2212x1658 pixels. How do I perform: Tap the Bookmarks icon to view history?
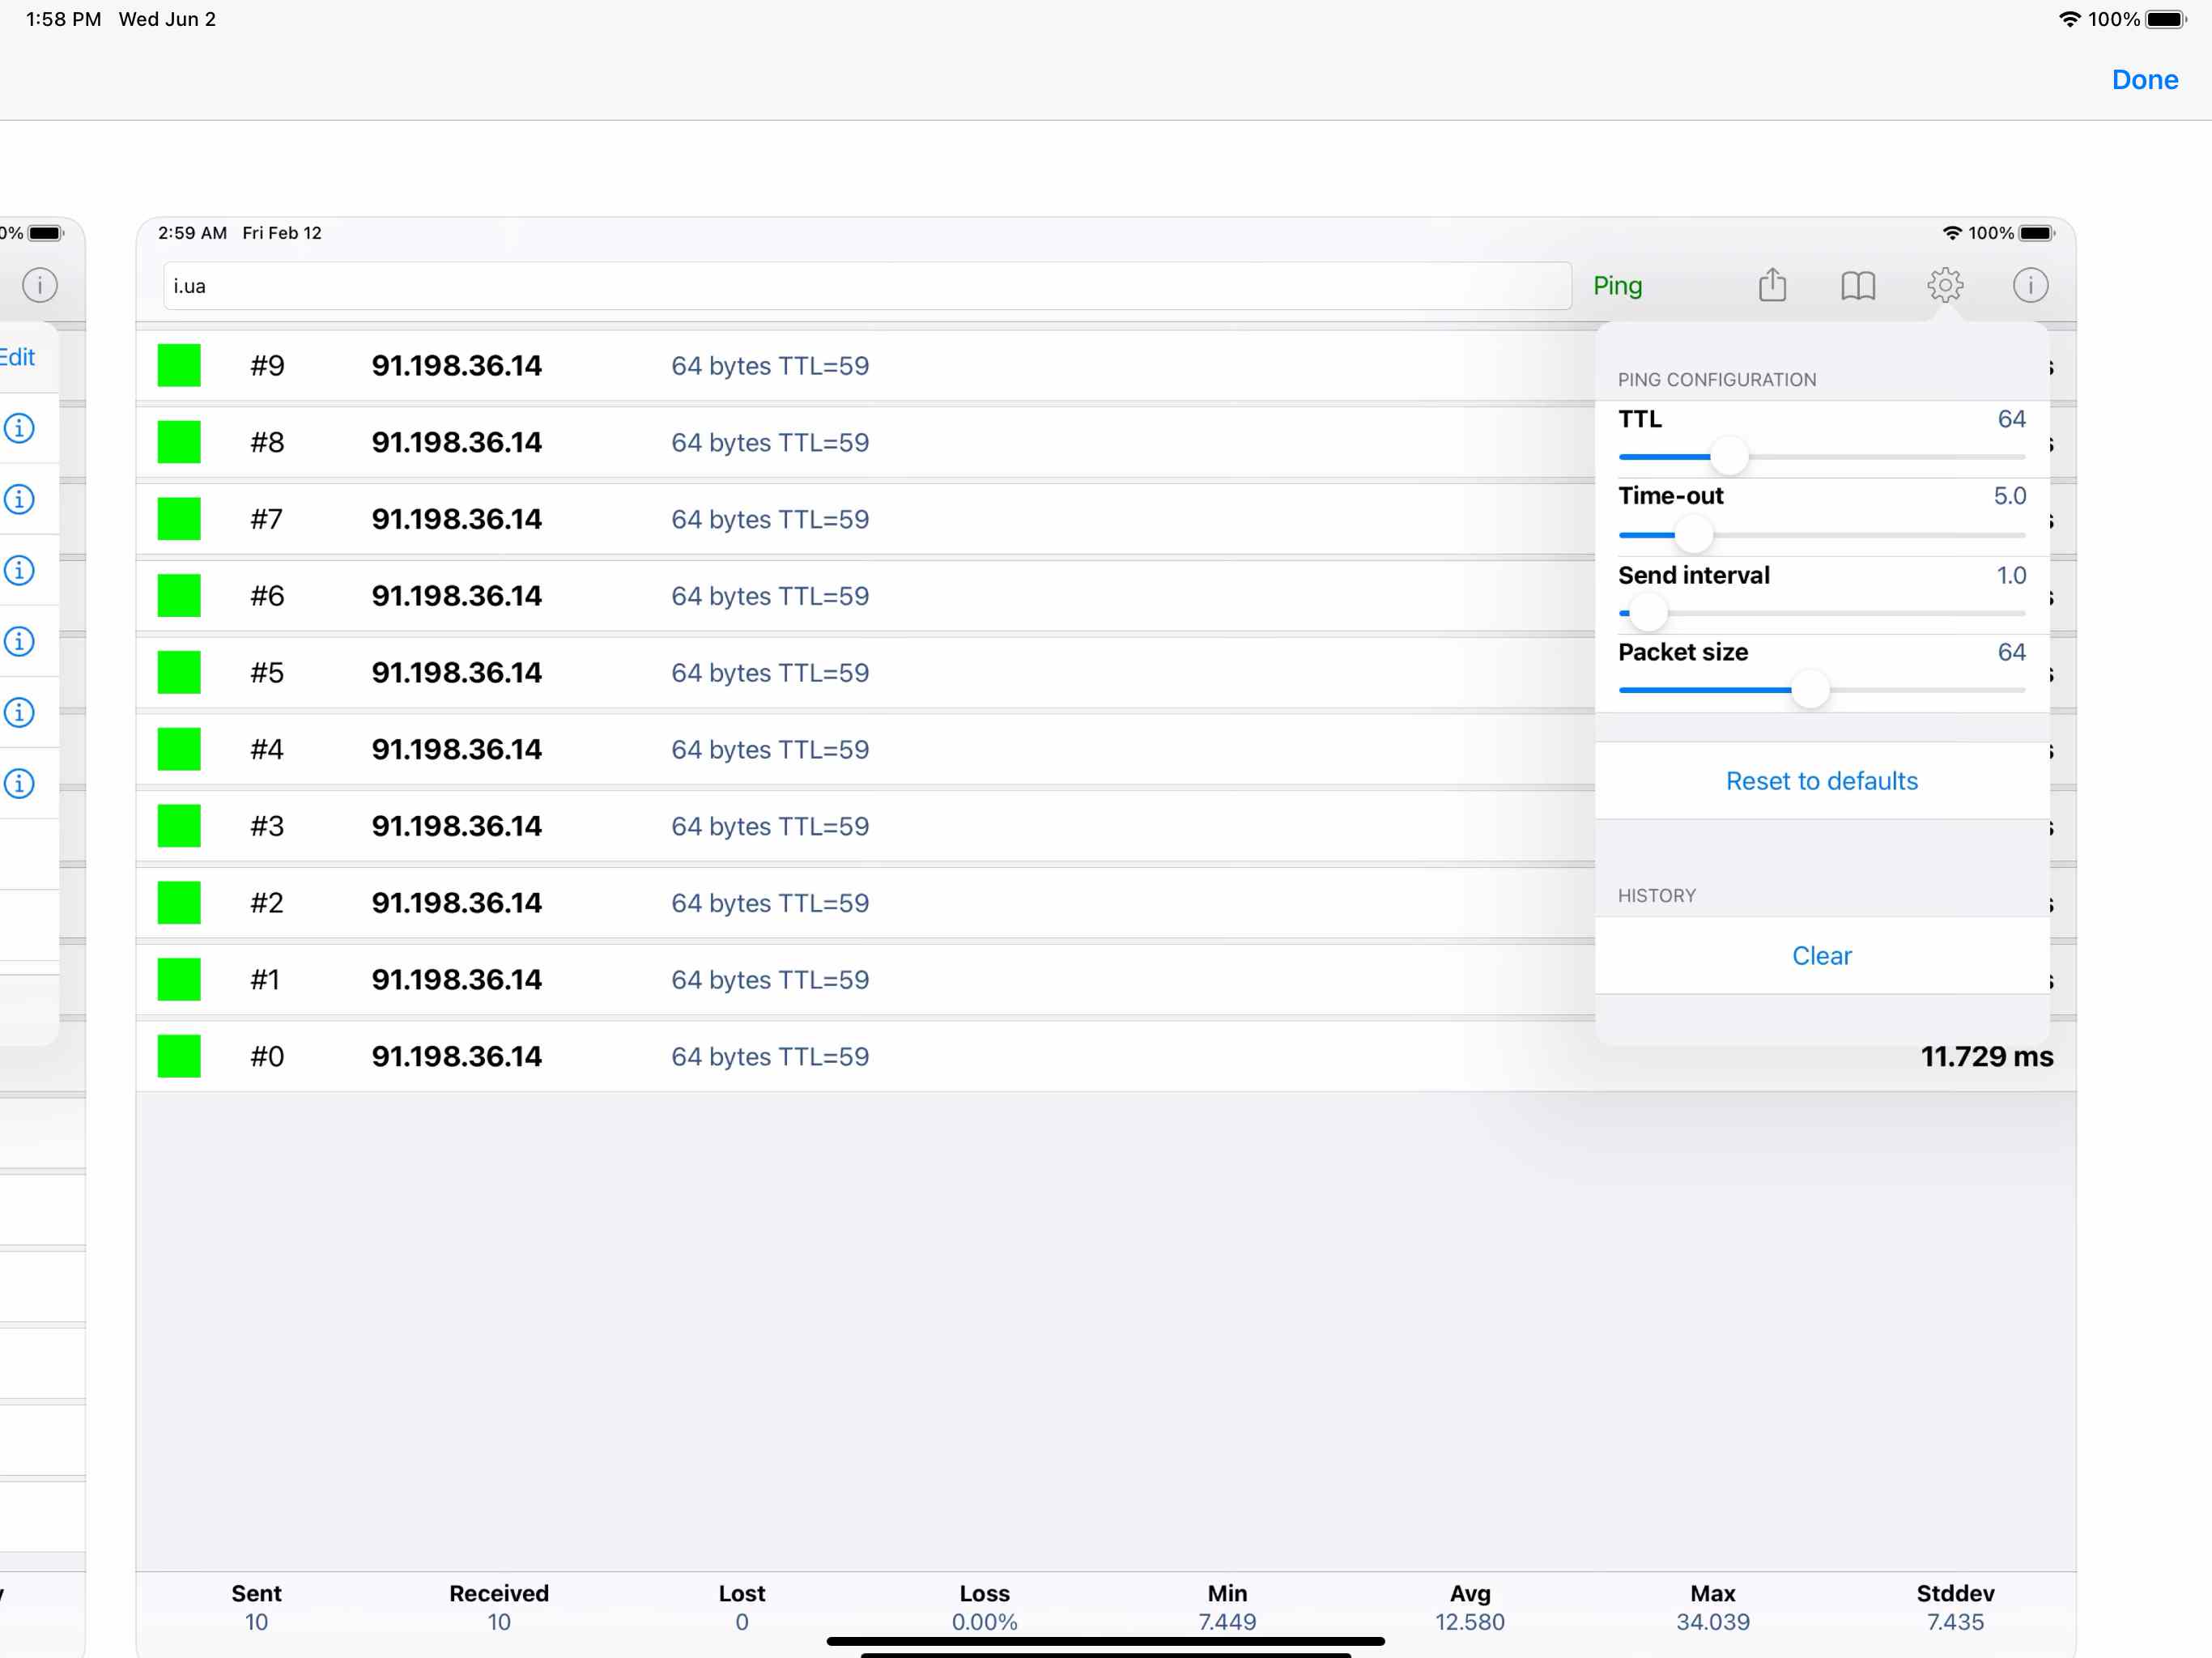(x=1860, y=284)
